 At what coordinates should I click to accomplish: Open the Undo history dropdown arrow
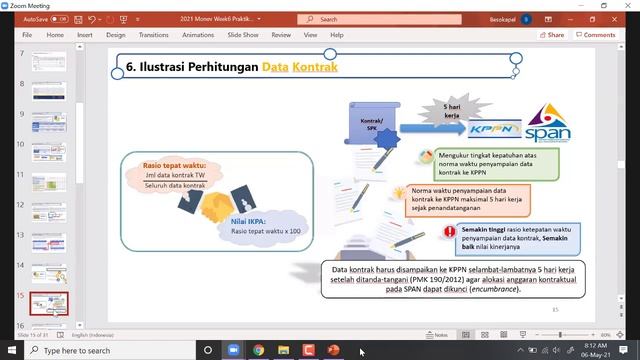pyautogui.click(x=100, y=19)
